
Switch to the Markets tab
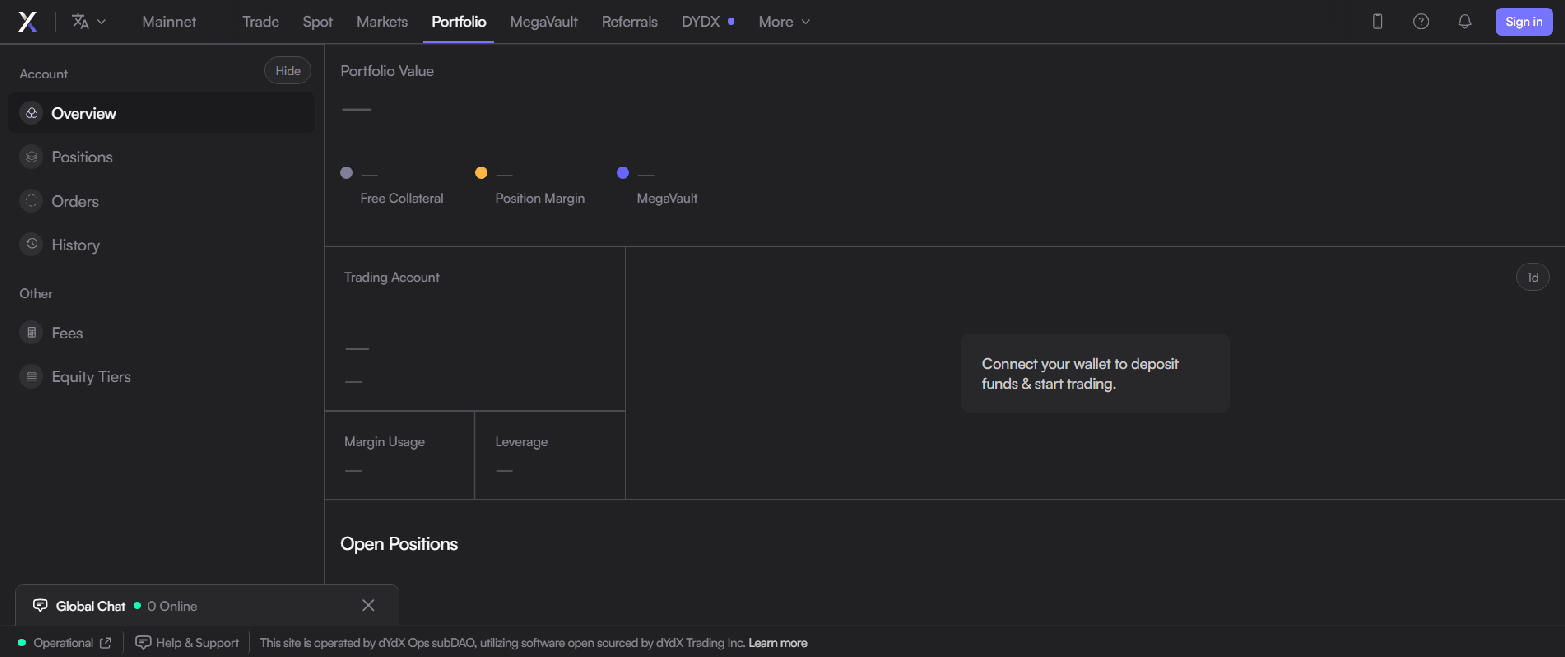pos(382,22)
